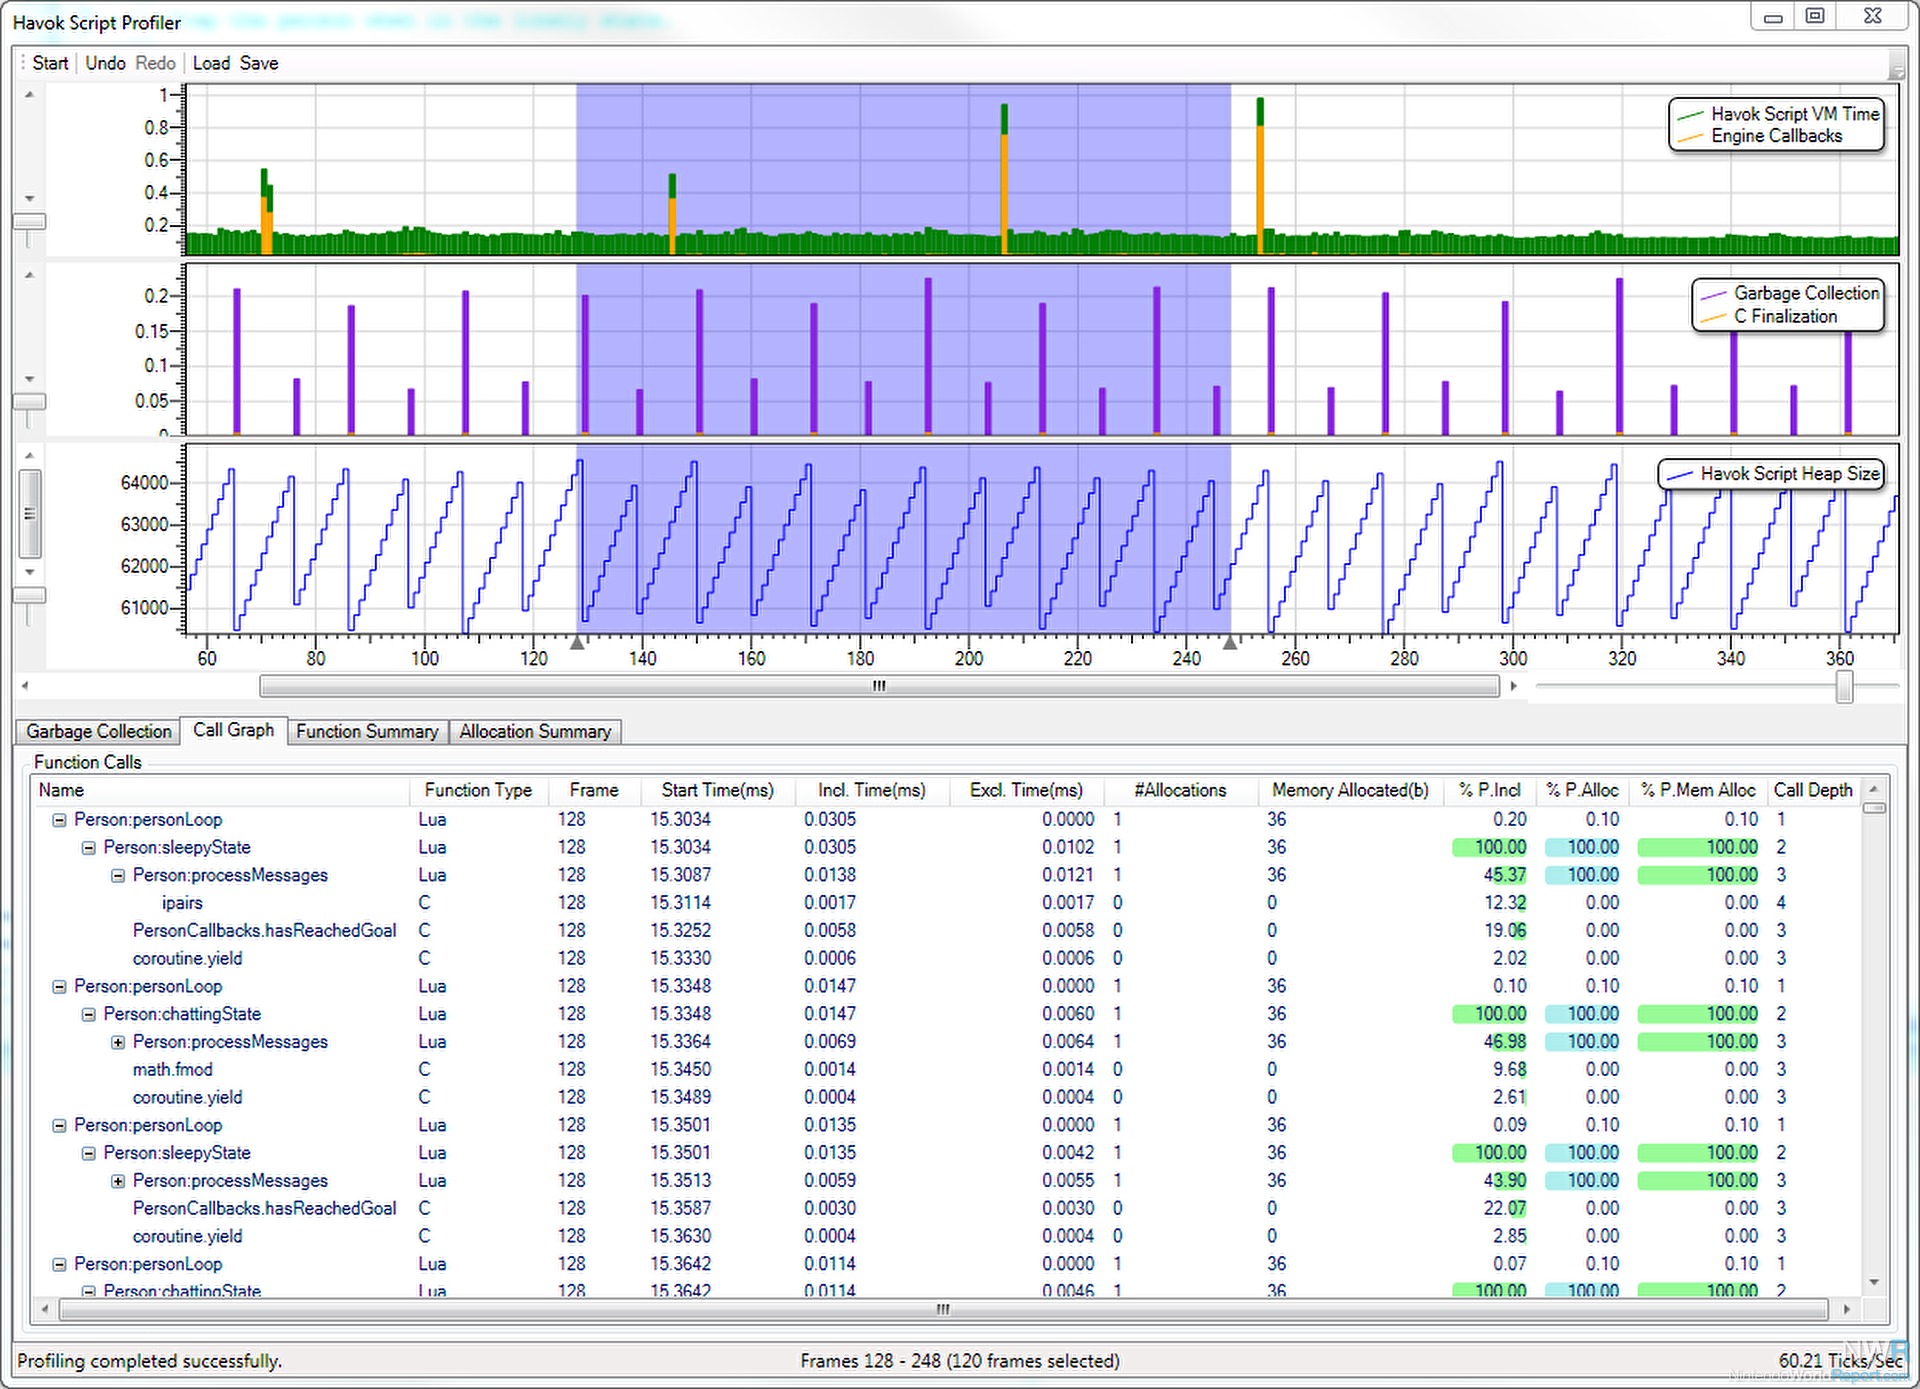Viewport: 1920px width, 1389px height.
Task: Collapse Person:personLoop row at 15.3642
Action: point(59,1264)
